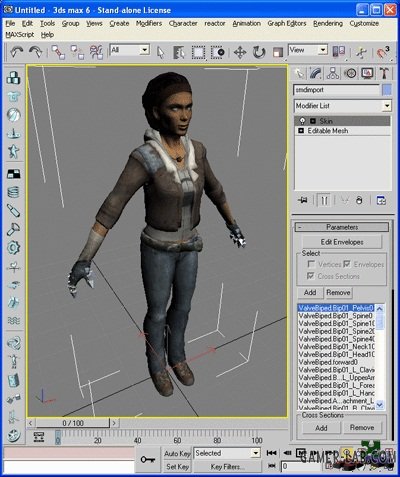Click the large Set Keys key icon
This screenshot has height=477, width=400.
click(x=148, y=460)
